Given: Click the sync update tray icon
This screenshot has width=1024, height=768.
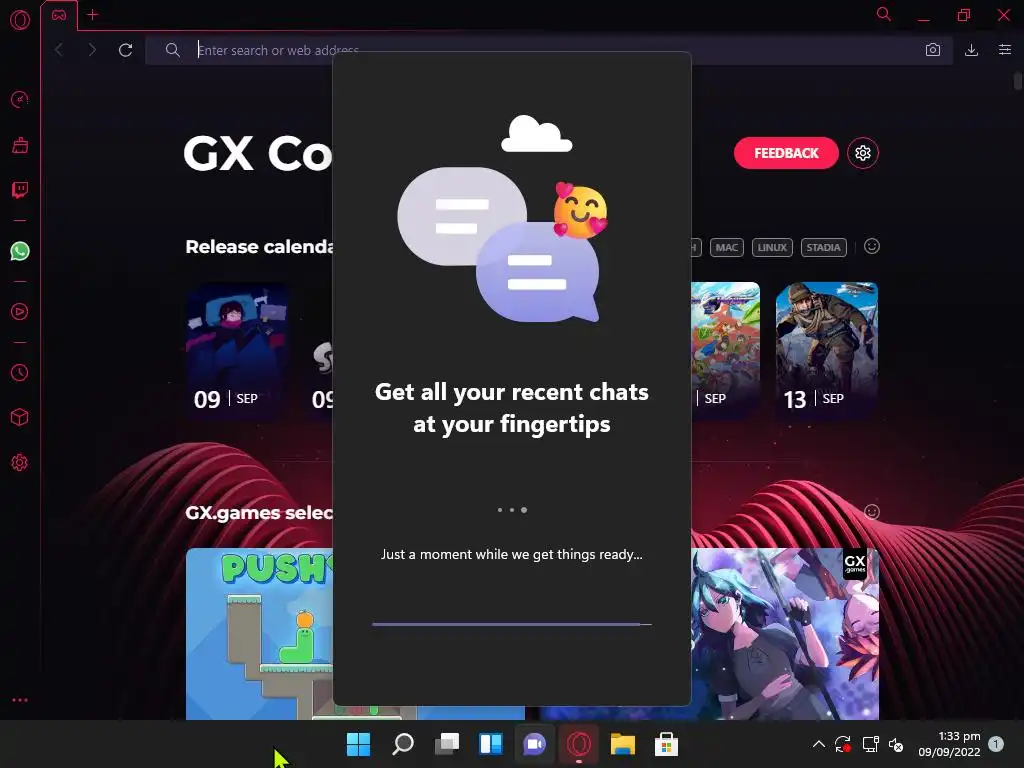Looking at the screenshot, I should click(843, 744).
